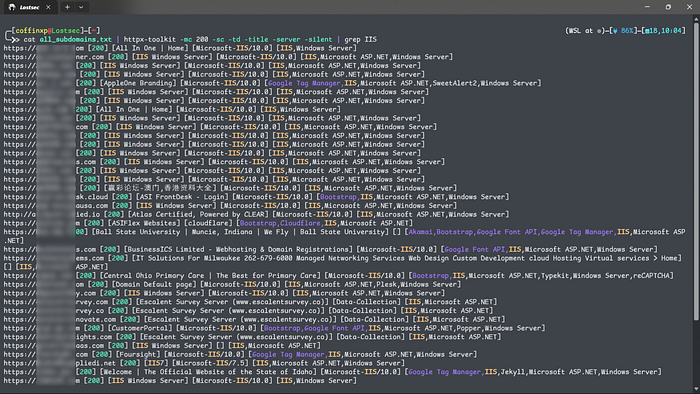The height and width of the screenshot is (394, 700).
Task: Click the coffinxp username in the prompt
Action: pos(31,30)
